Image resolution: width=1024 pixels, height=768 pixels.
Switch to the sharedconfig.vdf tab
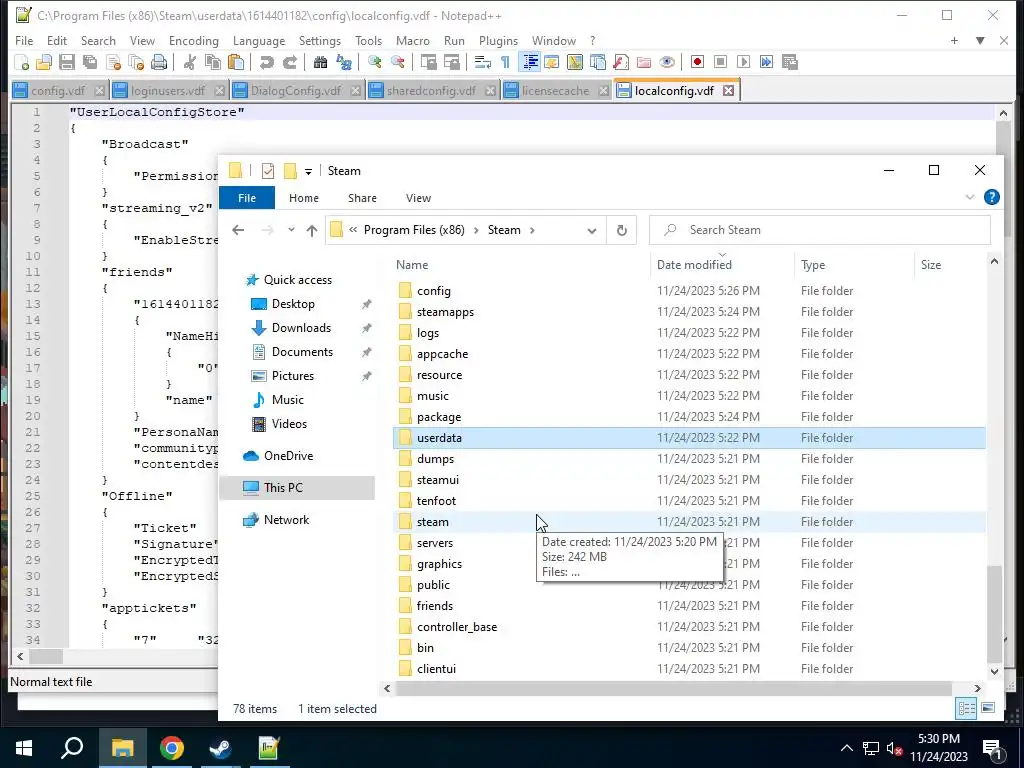pyautogui.click(x=431, y=91)
